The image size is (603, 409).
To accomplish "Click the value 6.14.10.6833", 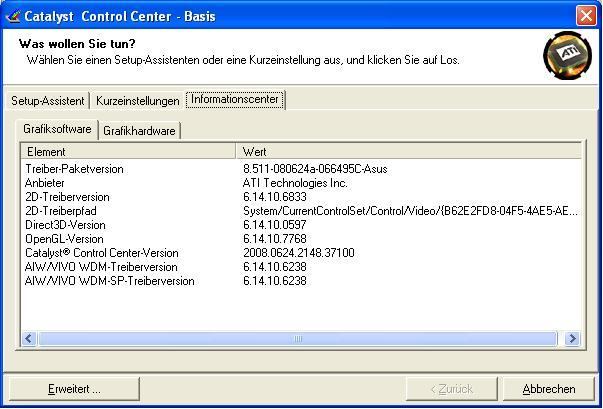I will pyautogui.click(x=275, y=197).
